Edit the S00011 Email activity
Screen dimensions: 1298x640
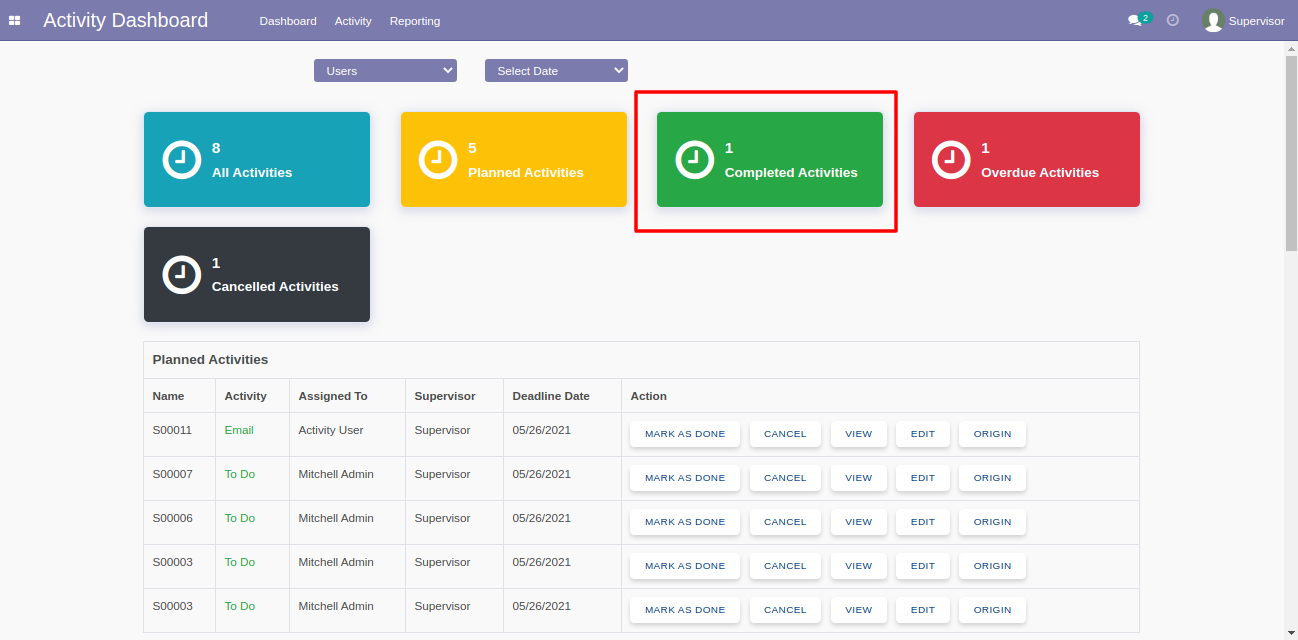pyautogui.click(x=923, y=434)
